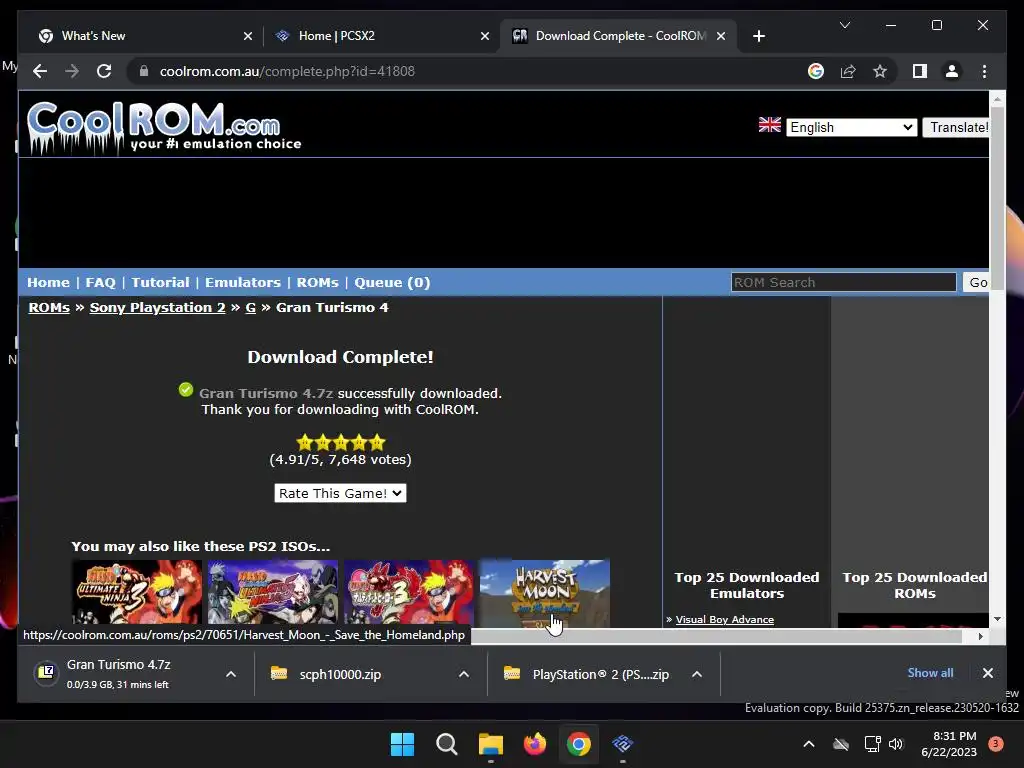1024x768 pixels.
Task: Open the Emulators menu link
Action: tap(242, 282)
